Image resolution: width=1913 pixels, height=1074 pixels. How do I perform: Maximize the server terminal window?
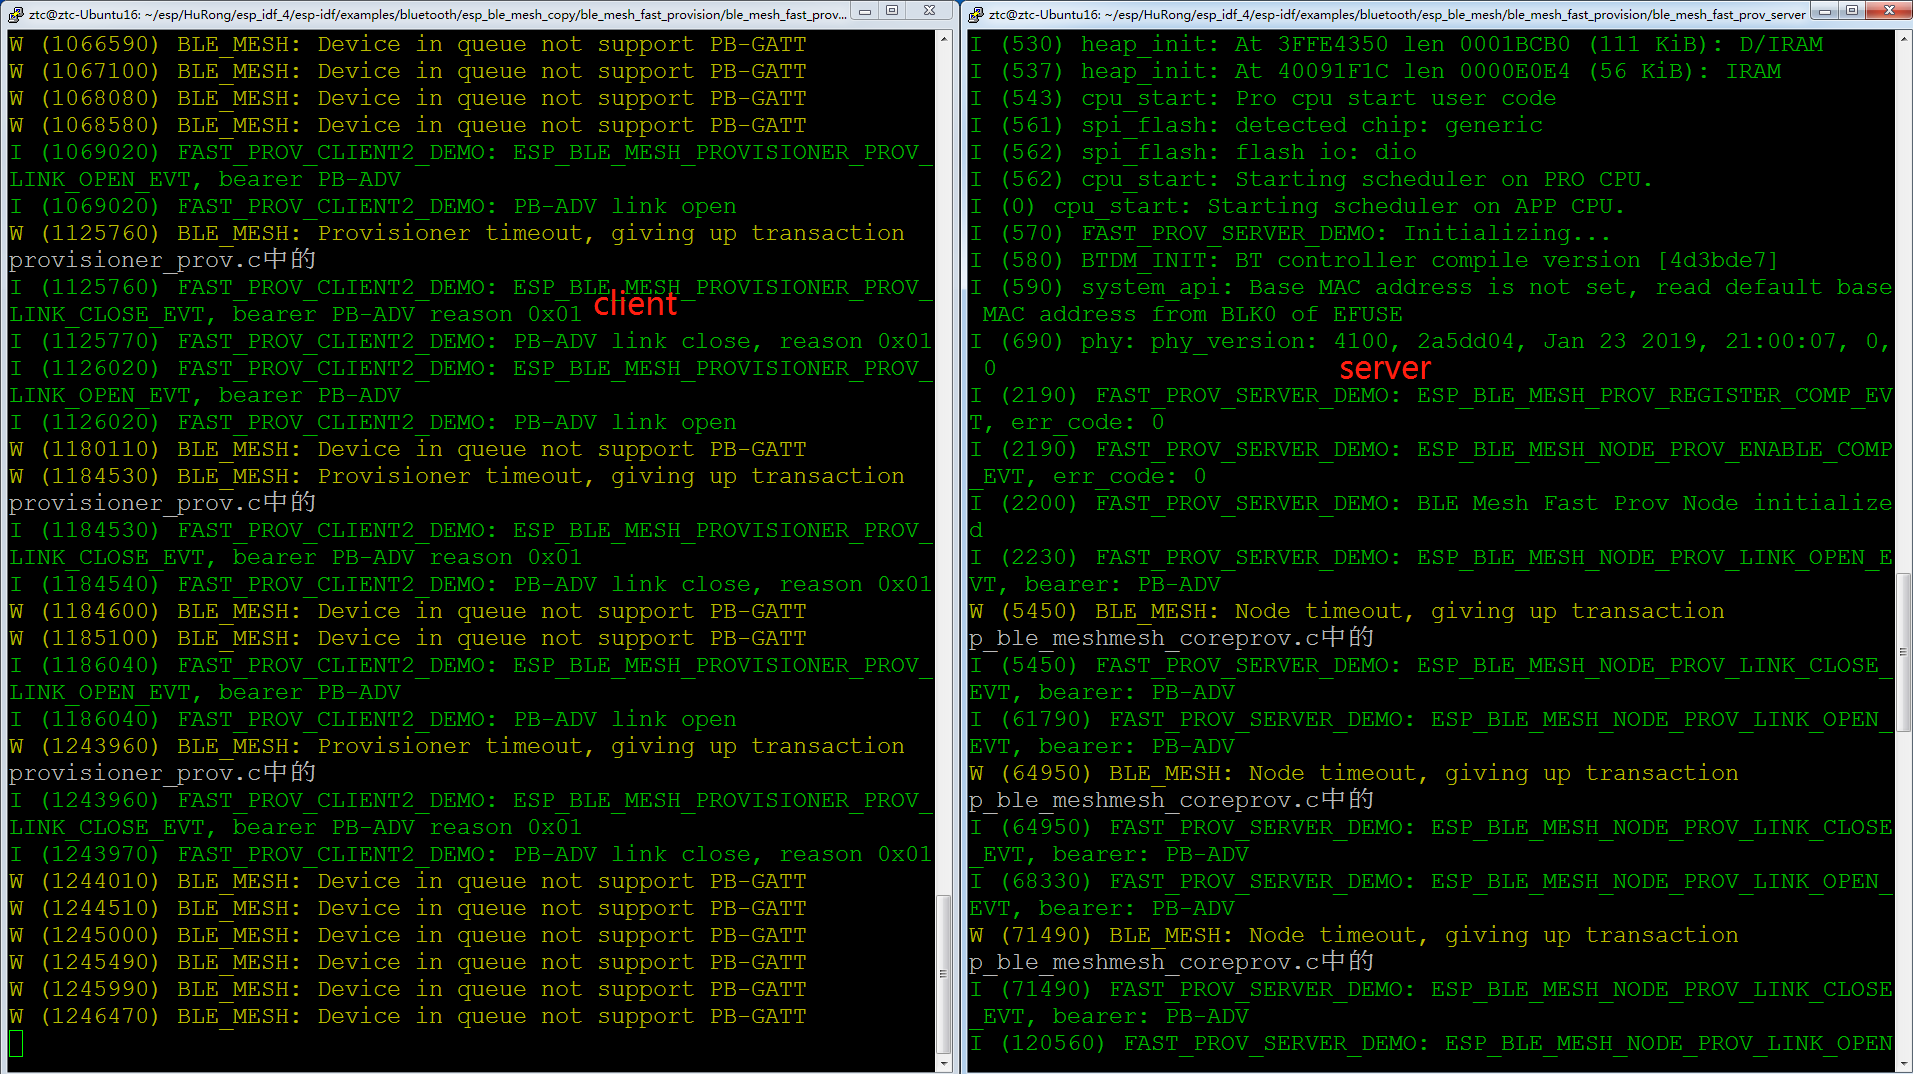coord(1852,11)
